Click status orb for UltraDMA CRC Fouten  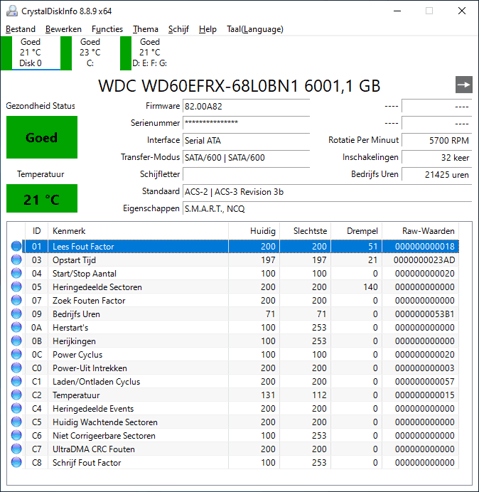[x=16, y=449]
